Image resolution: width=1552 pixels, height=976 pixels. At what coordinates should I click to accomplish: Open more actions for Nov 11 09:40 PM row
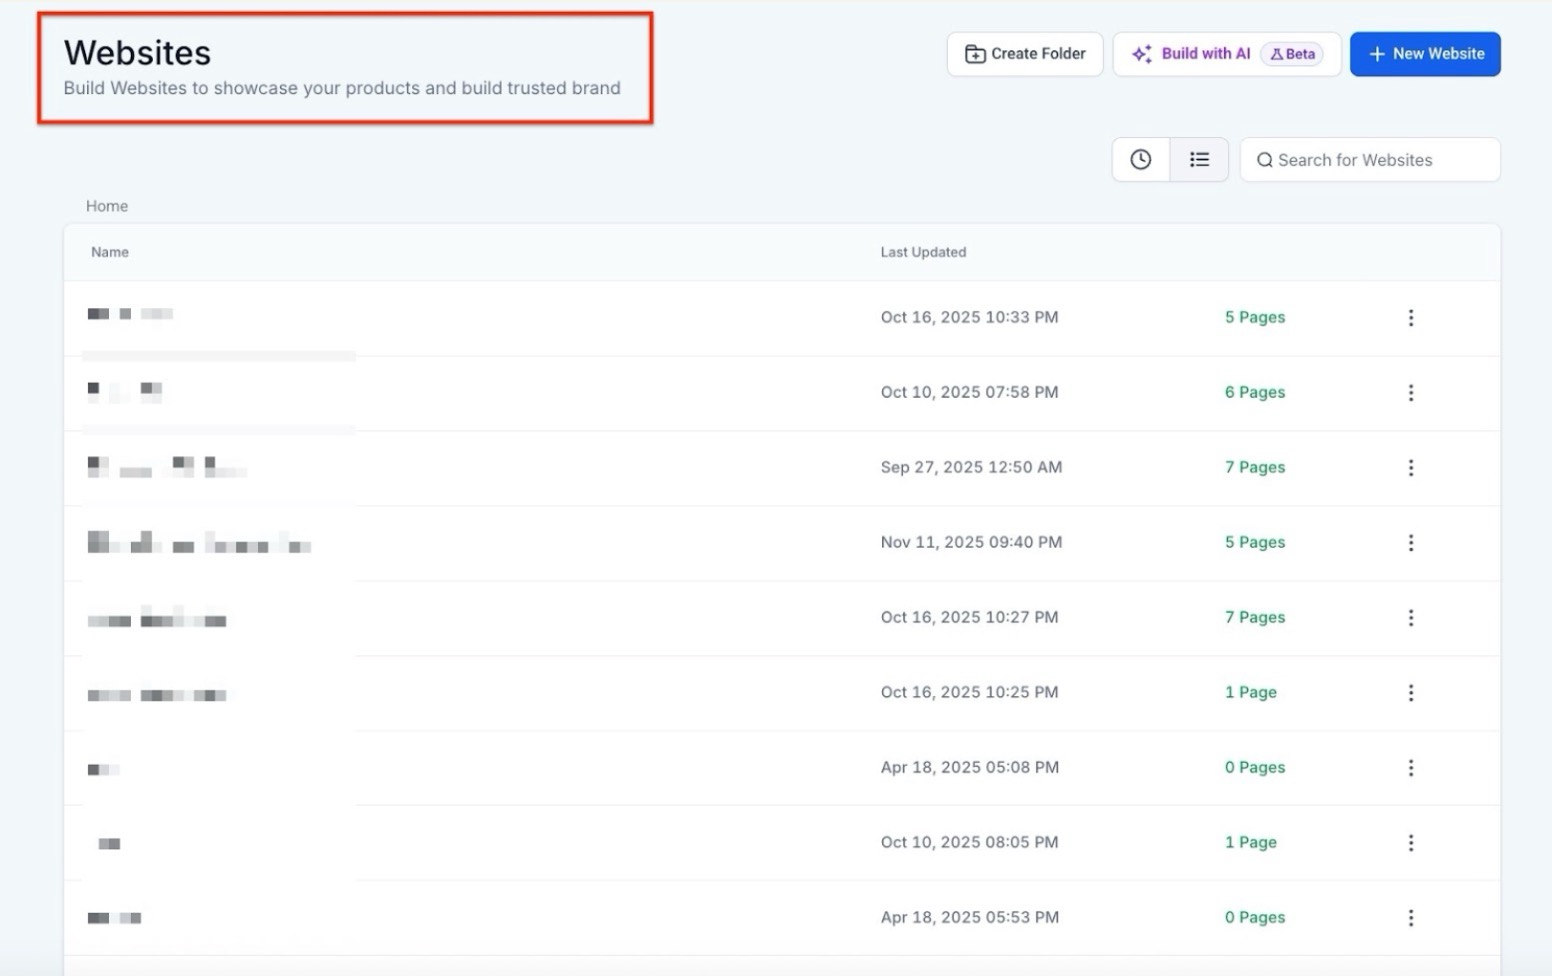pyautogui.click(x=1411, y=543)
